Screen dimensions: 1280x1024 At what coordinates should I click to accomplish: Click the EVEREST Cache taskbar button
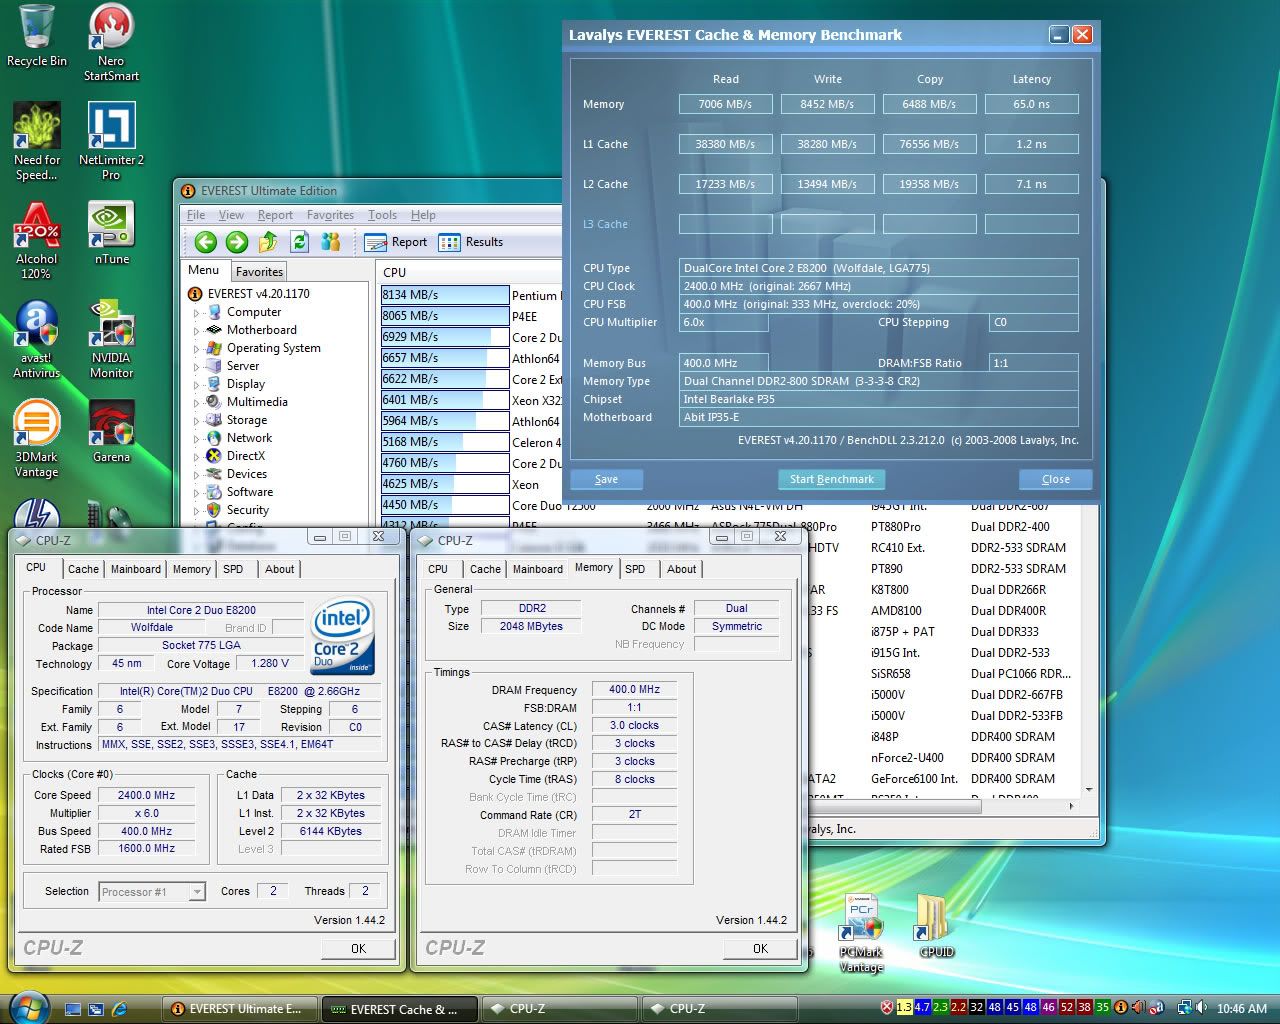[399, 1009]
